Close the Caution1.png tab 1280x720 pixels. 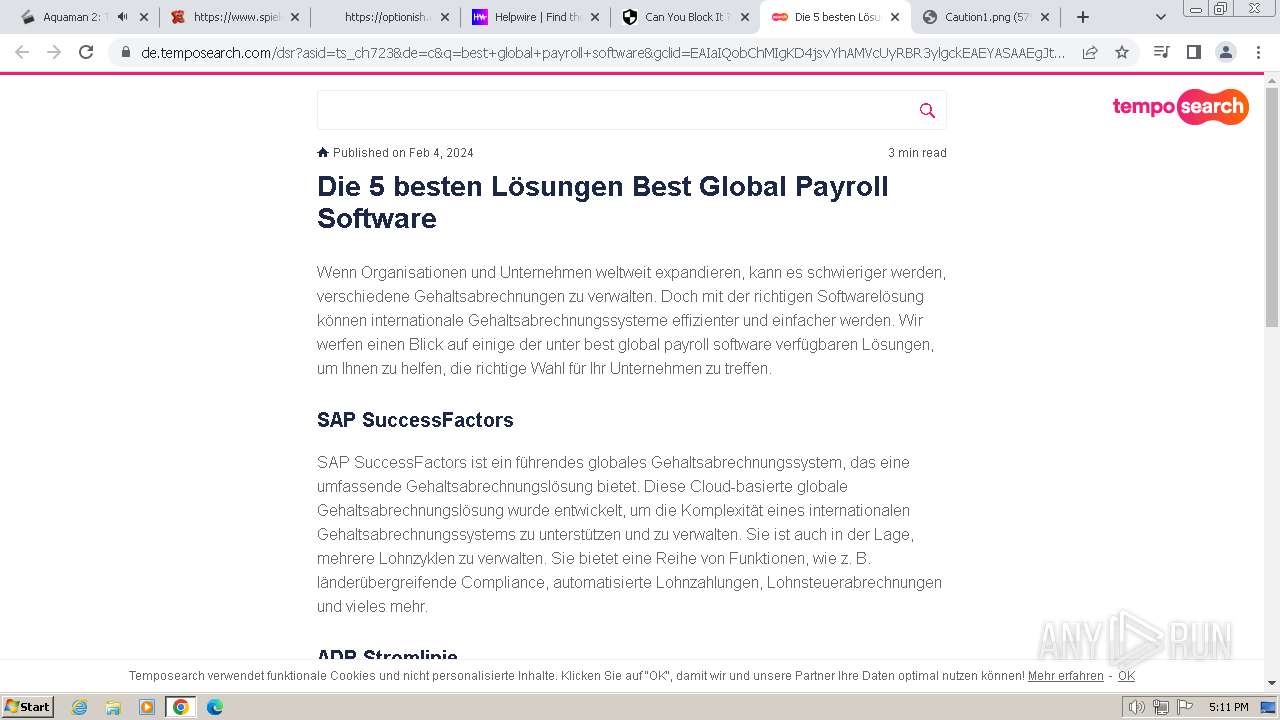1044,17
